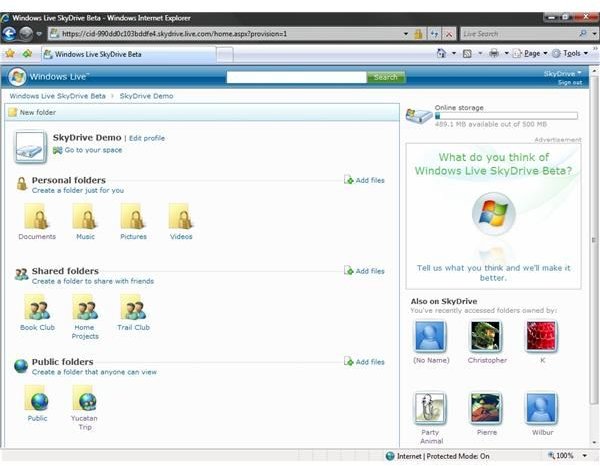The height and width of the screenshot is (466, 600).
Task: Click the SkyDrive Demo profile picture
Action: point(30,147)
